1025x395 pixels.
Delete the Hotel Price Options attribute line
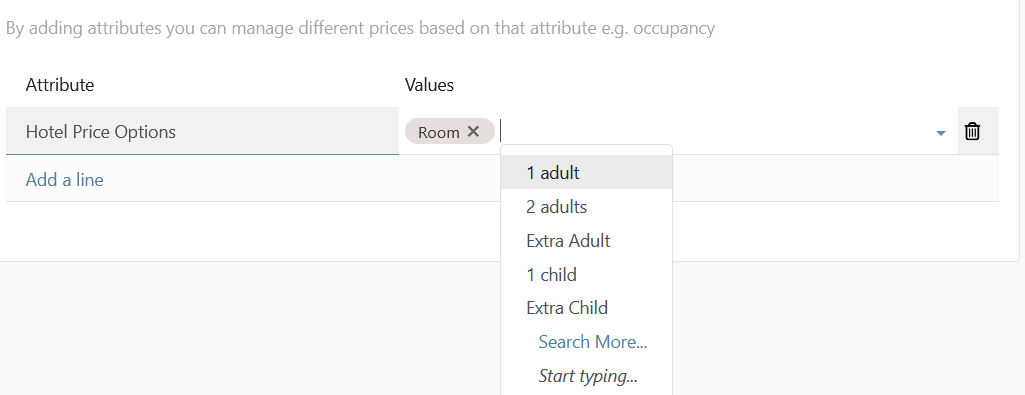[972, 131]
